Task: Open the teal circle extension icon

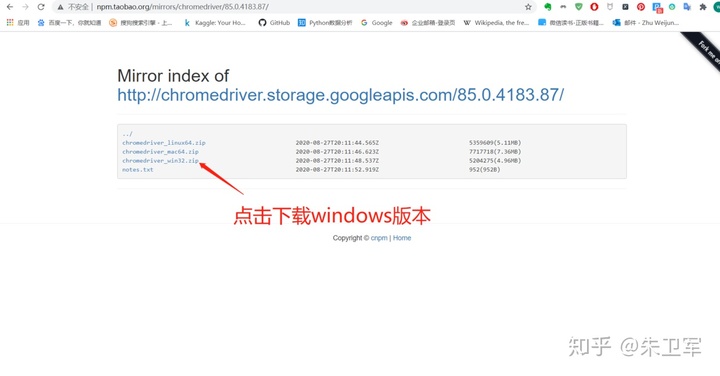Action: pyautogui.click(x=672, y=7)
